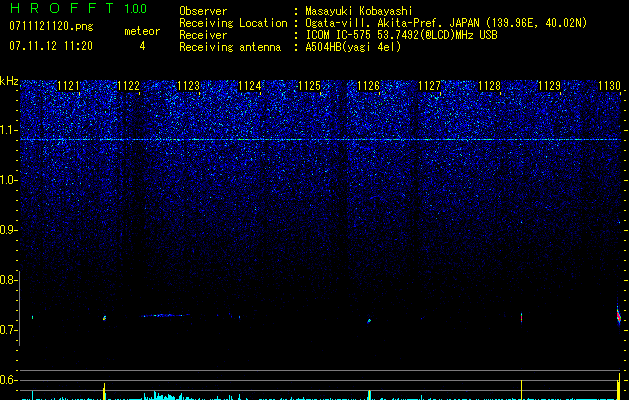
Task: Click the 0.7 frequency axis label
Action: pyautogui.click(x=9, y=330)
